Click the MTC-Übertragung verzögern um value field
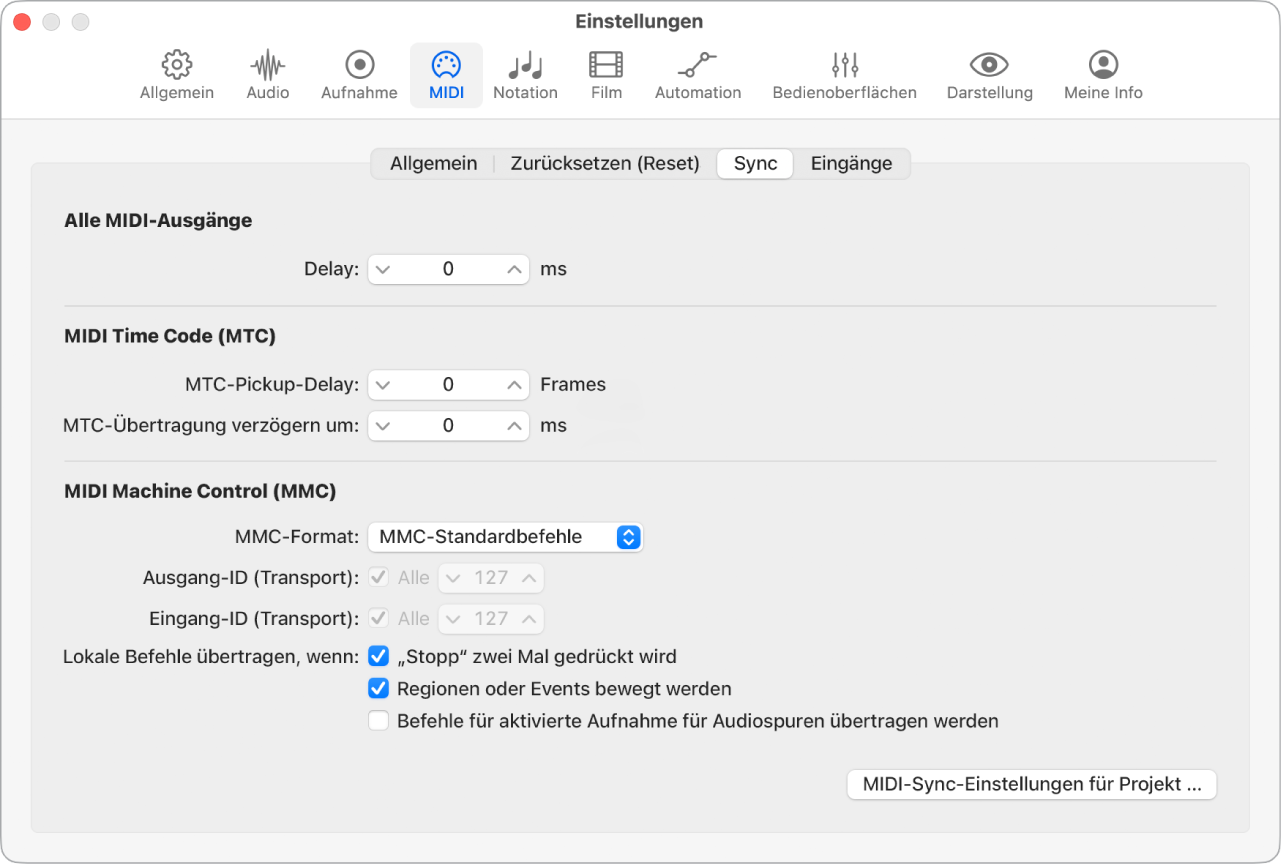The height and width of the screenshot is (865, 1282). pos(448,425)
